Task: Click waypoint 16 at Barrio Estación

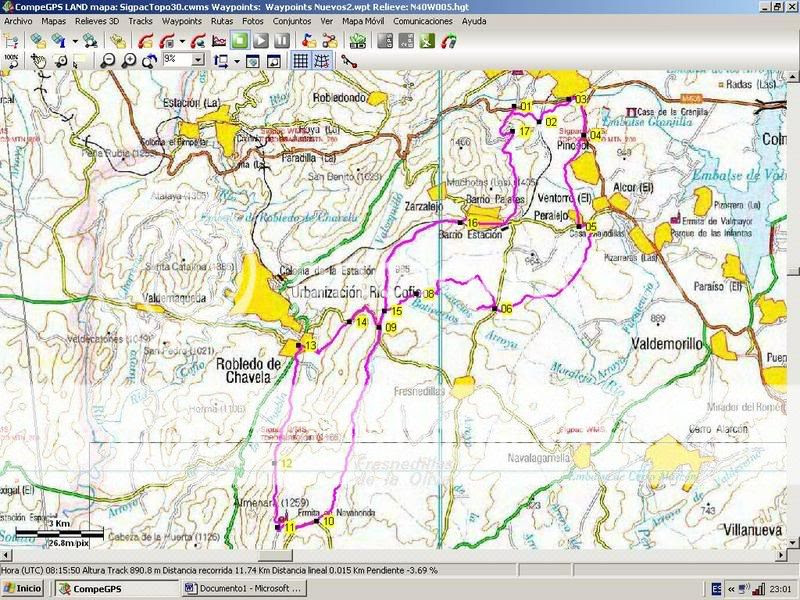Action: pos(461,222)
